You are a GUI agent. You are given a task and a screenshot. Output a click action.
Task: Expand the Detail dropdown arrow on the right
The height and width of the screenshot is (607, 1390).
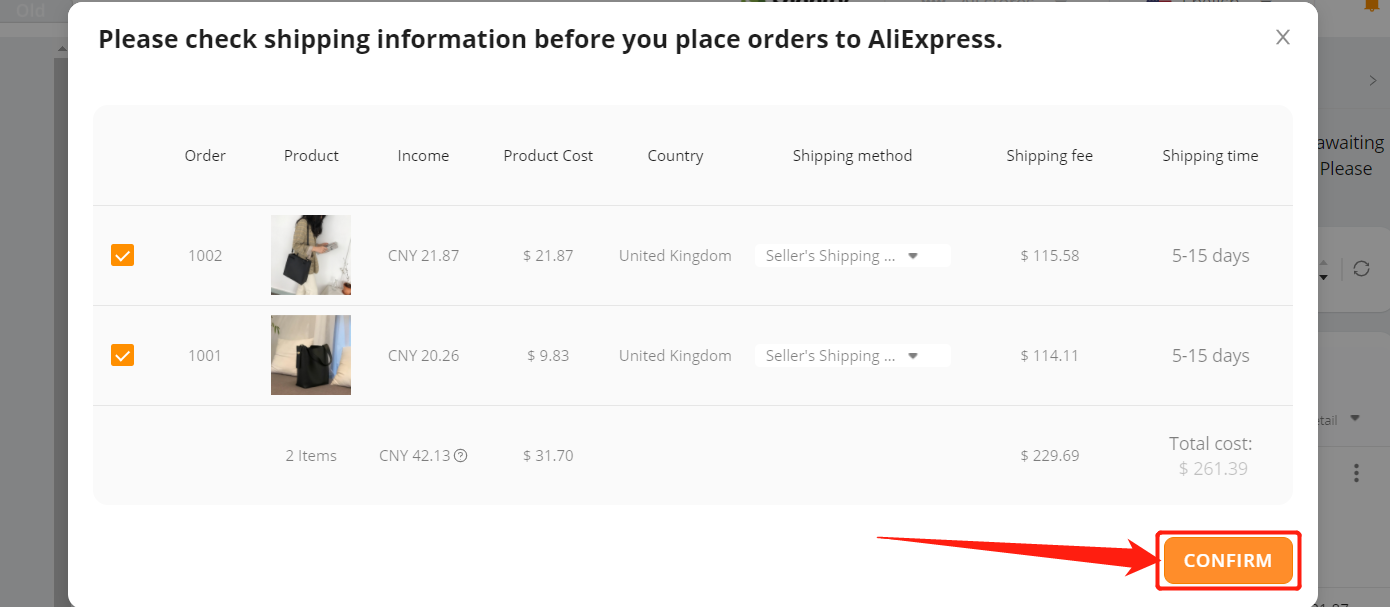coord(1355,419)
